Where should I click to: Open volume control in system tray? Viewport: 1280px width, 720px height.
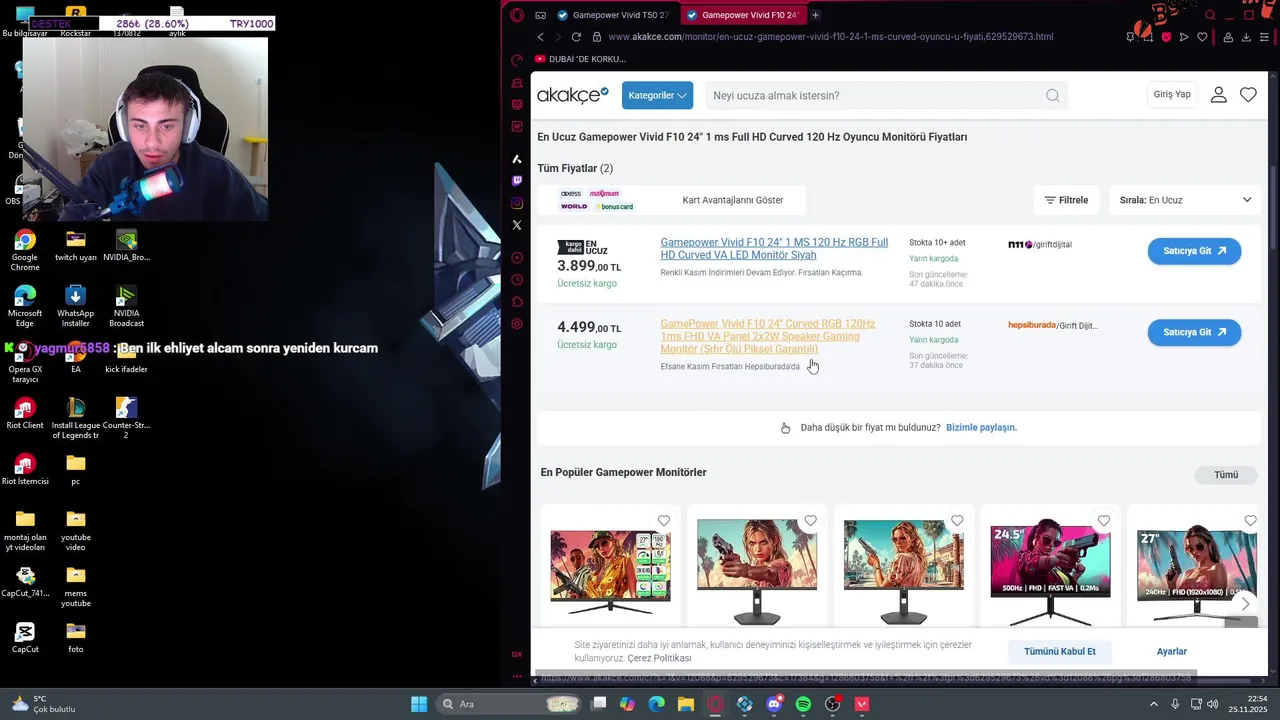click(x=1212, y=704)
